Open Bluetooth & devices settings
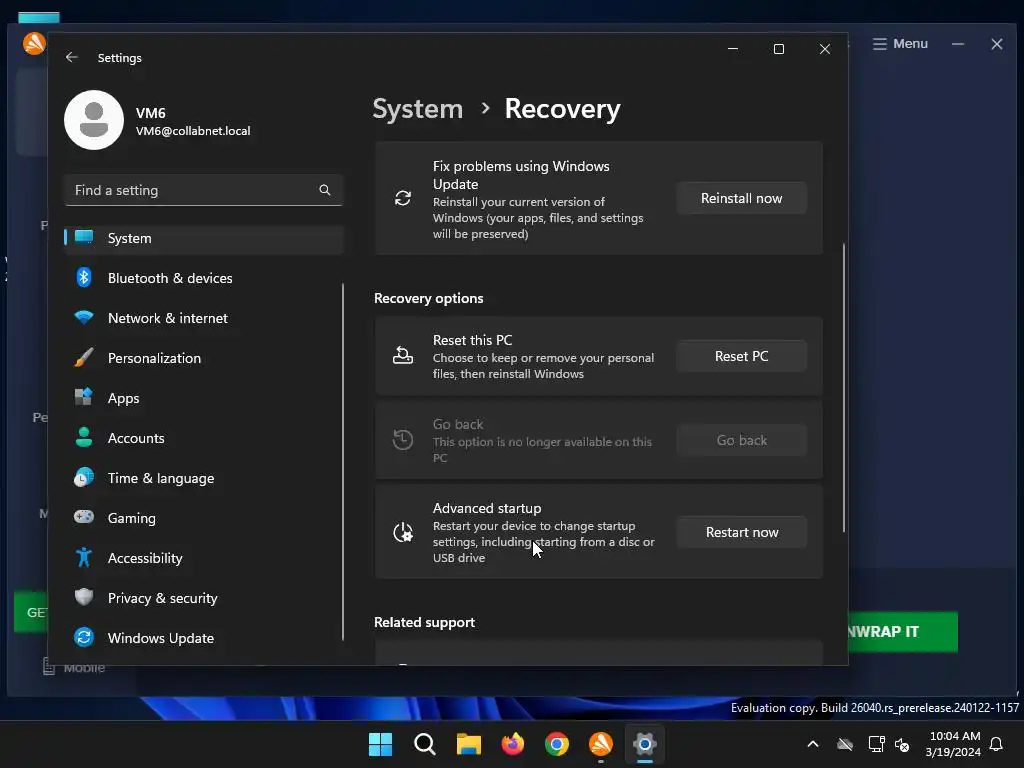 pos(204,278)
